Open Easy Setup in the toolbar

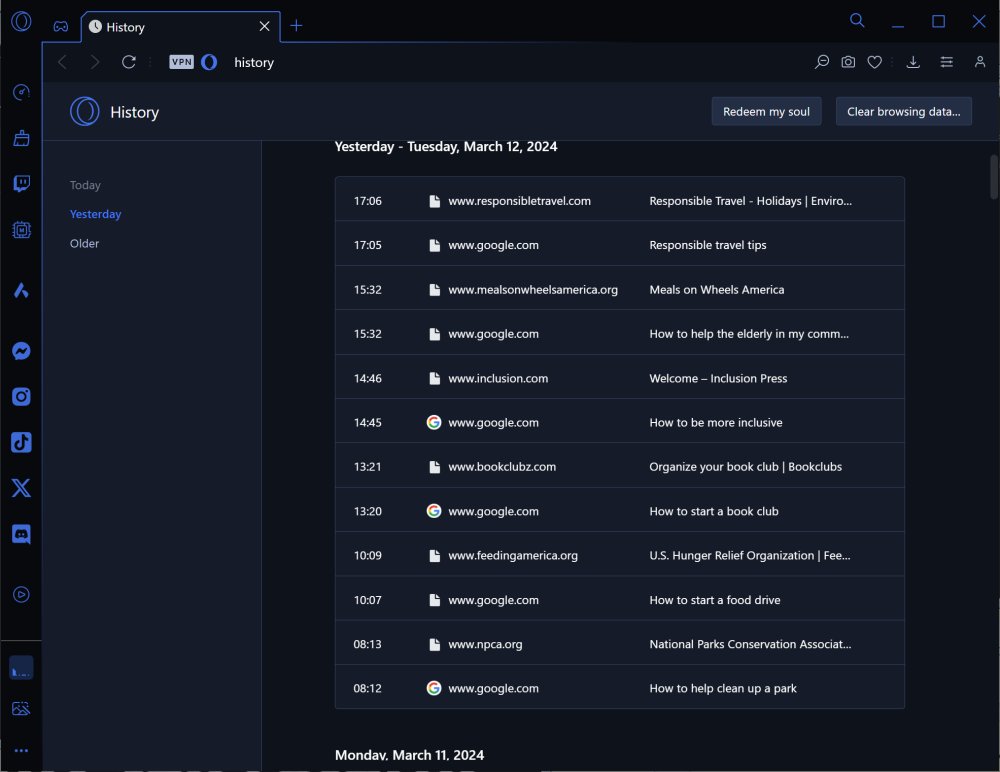[946, 62]
